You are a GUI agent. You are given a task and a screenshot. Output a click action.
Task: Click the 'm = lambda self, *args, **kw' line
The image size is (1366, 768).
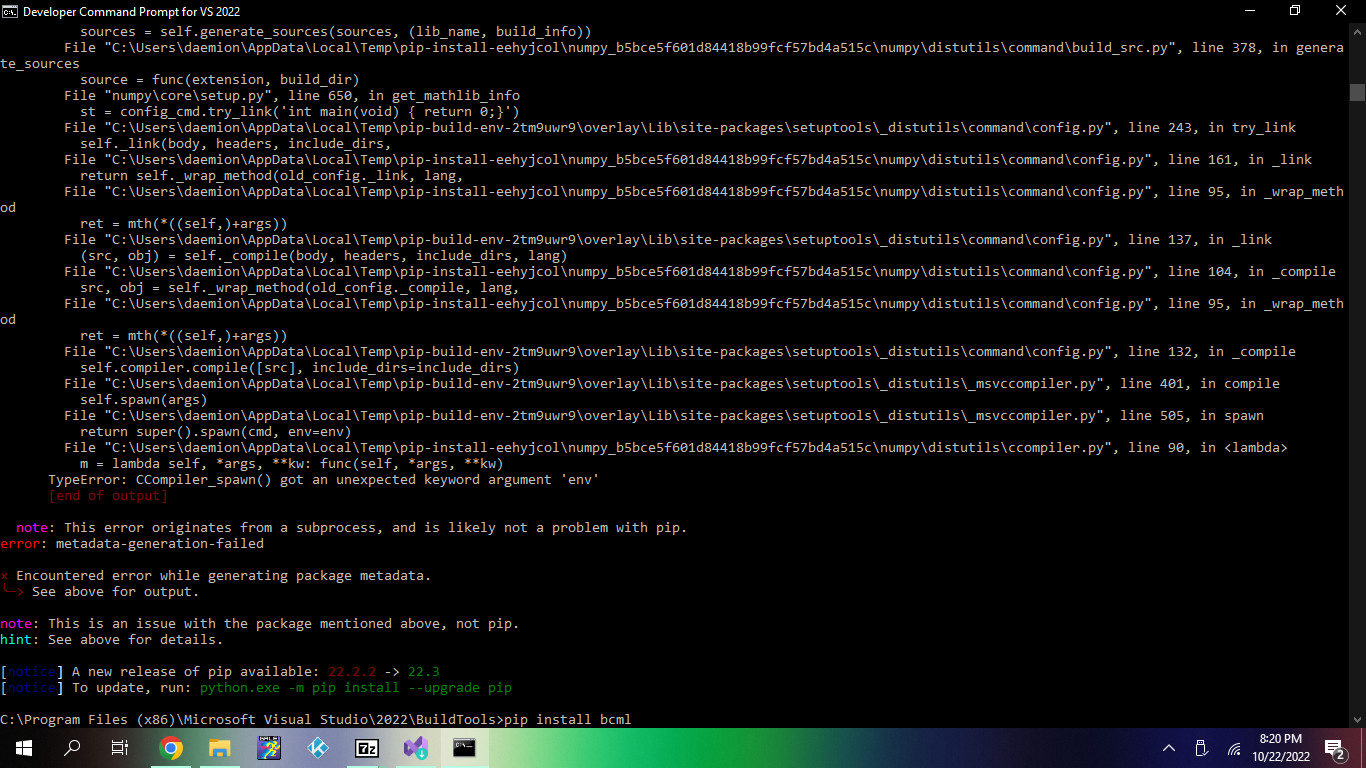pos(292,464)
